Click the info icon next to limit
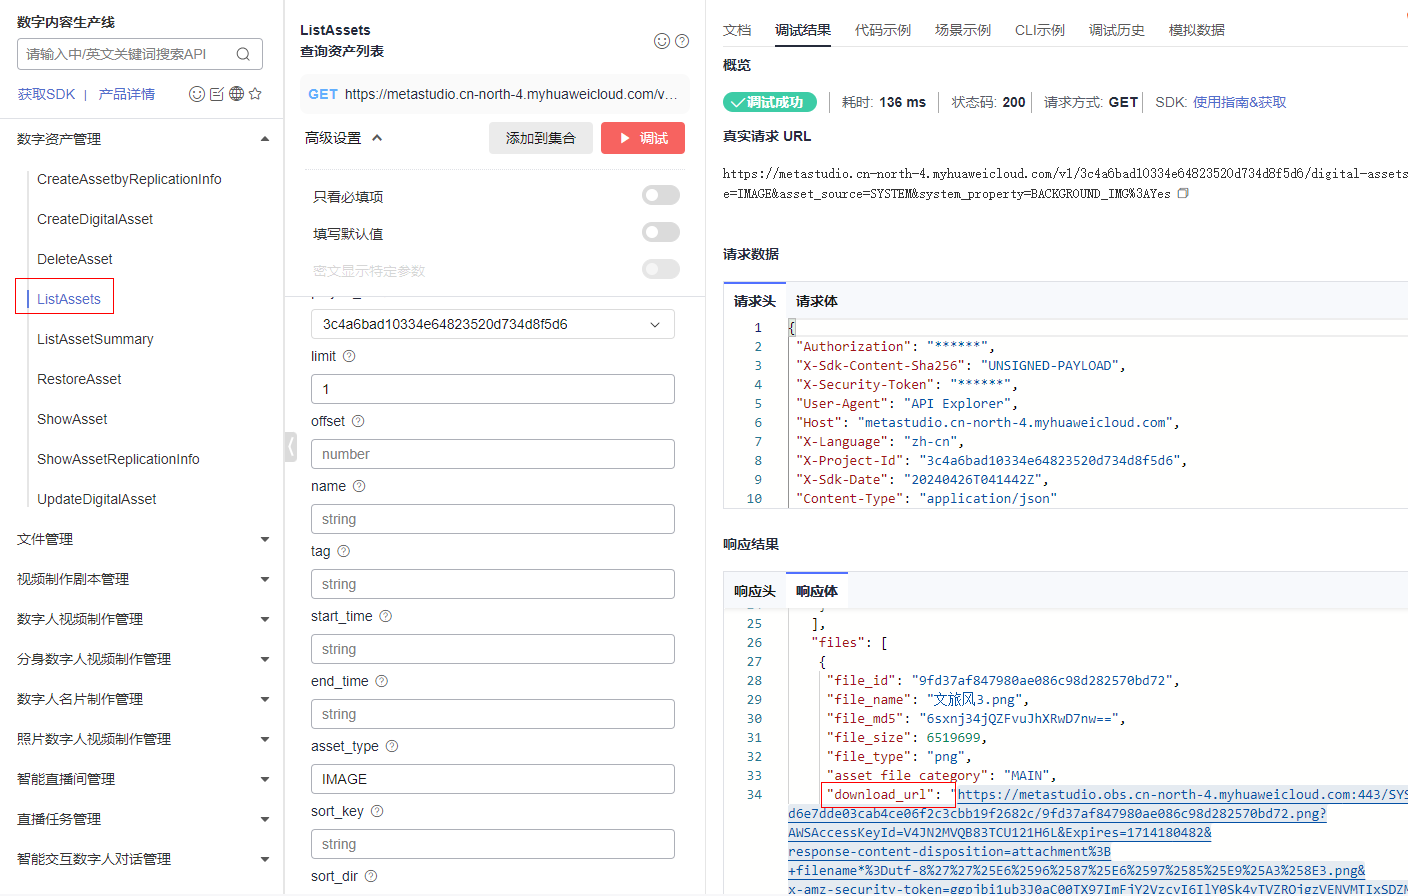 coord(349,356)
